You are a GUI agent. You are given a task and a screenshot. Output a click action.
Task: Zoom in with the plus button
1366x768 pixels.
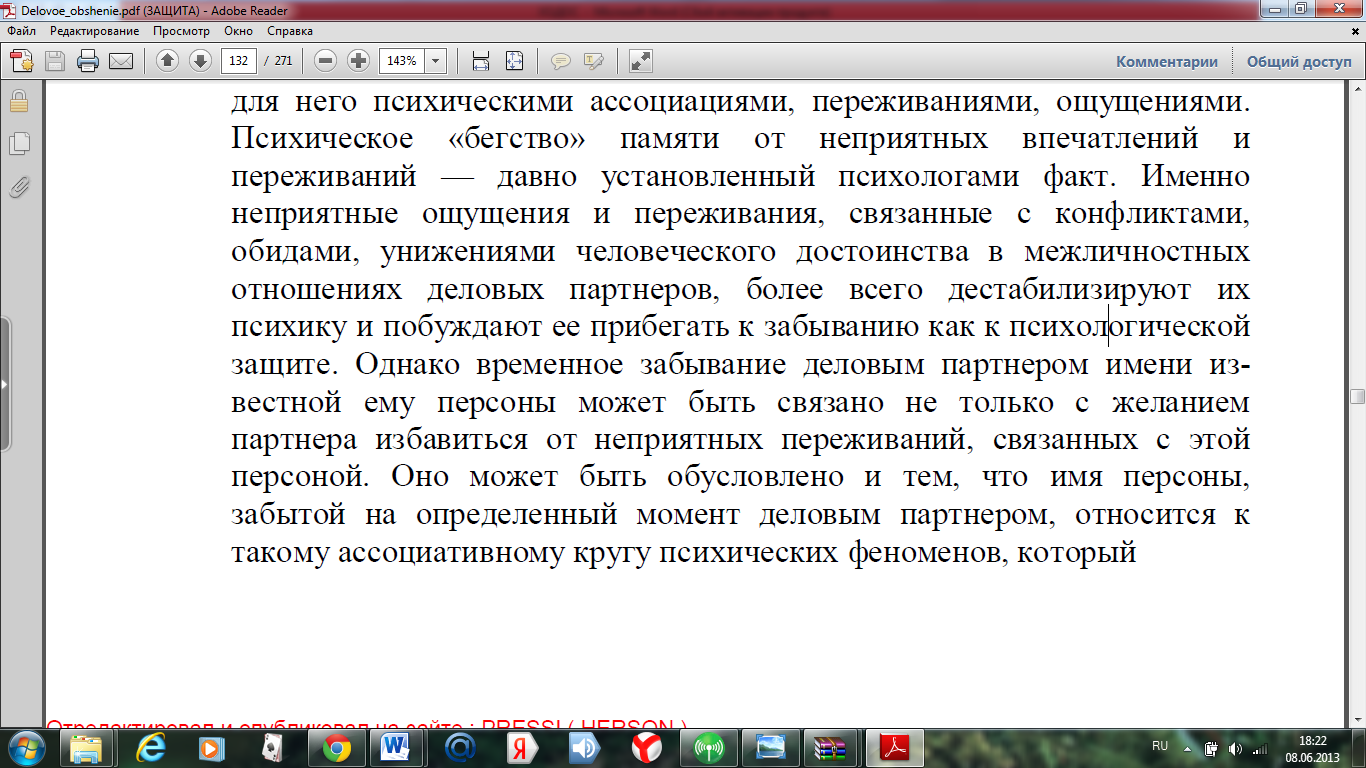(358, 61)
